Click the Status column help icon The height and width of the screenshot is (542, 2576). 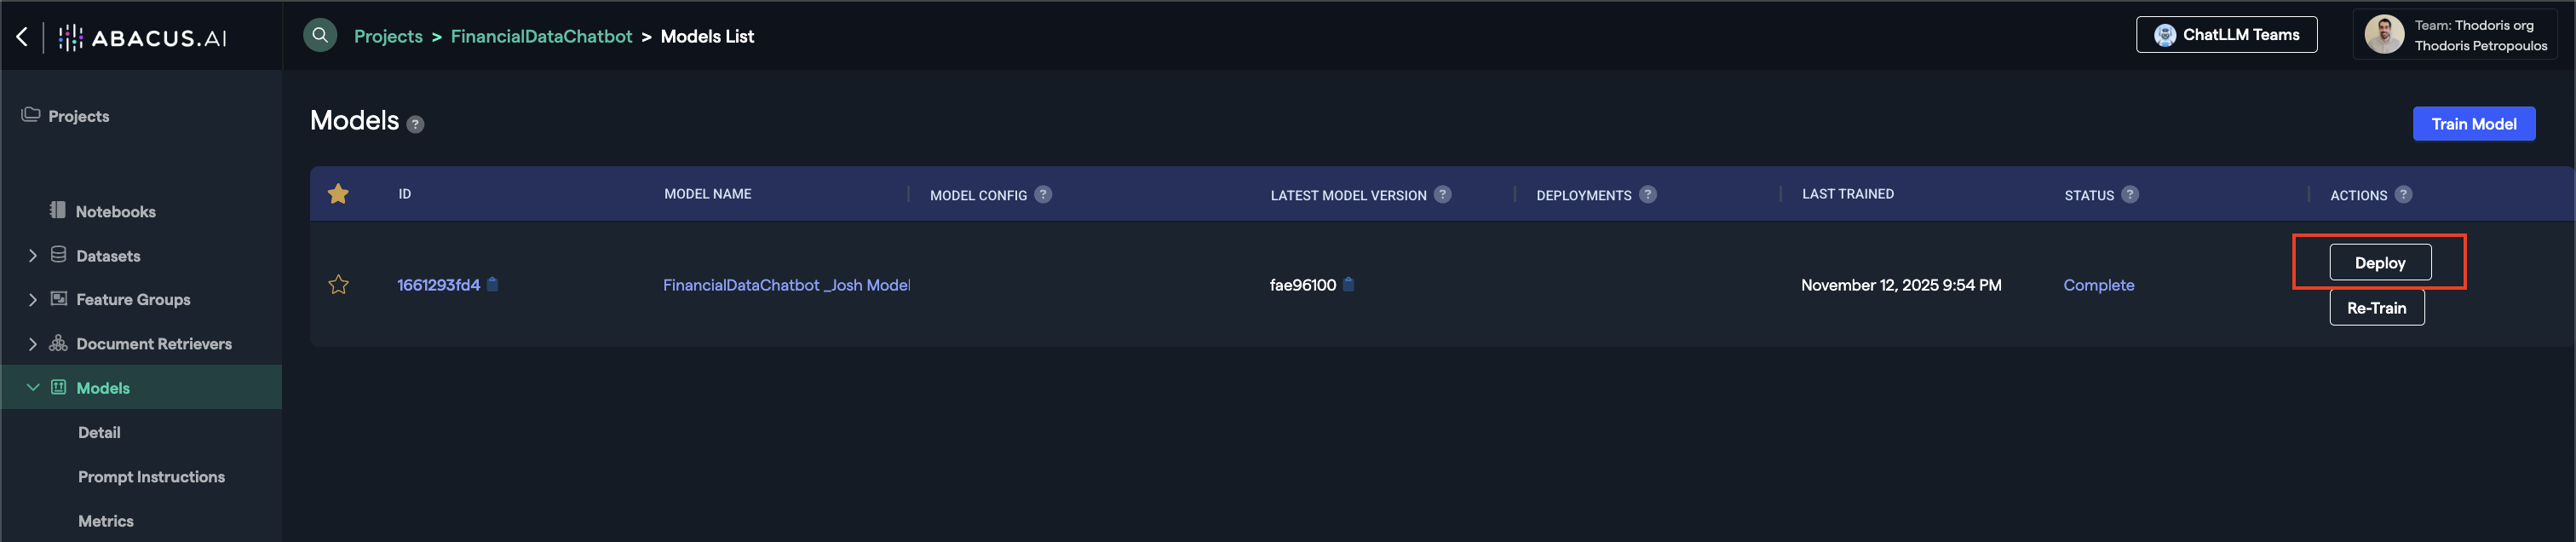[x=2130, y=195]
